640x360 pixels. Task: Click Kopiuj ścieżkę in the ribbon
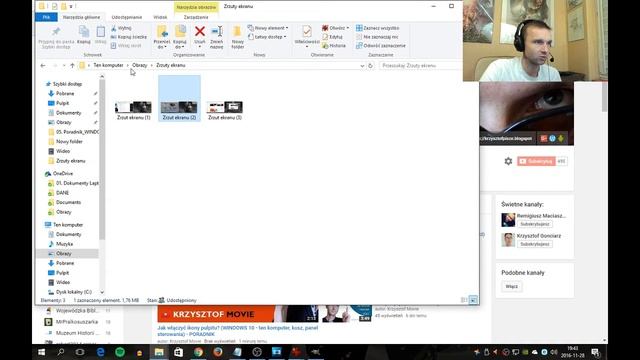[129, 37]
